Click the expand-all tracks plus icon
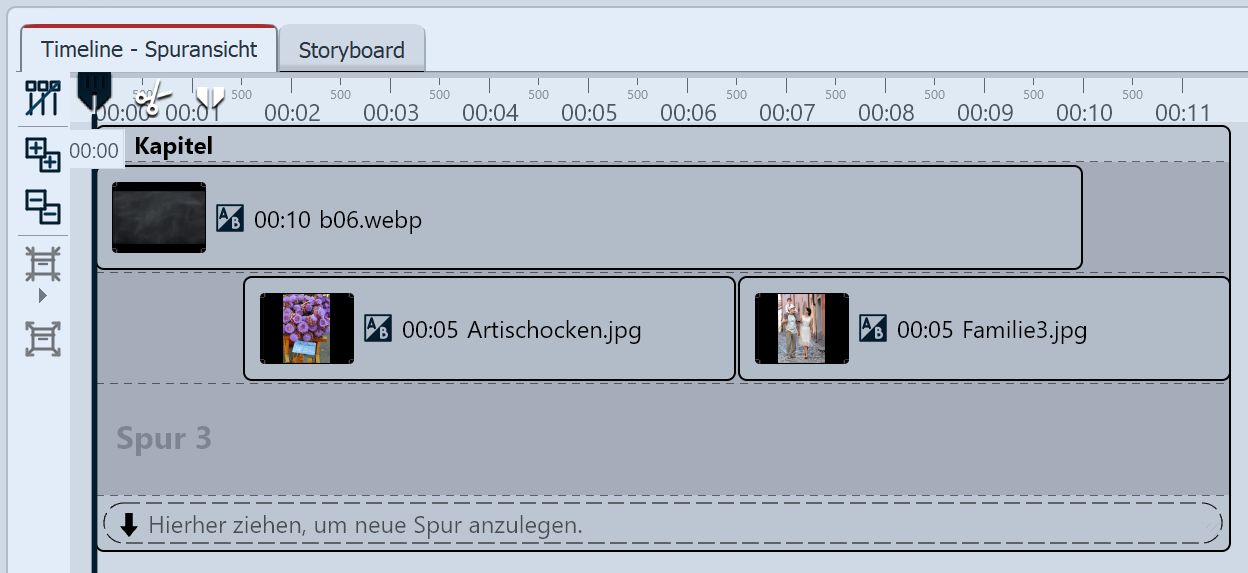The width and height of the screenshot is (1248, 573). (x=42, y=156)
